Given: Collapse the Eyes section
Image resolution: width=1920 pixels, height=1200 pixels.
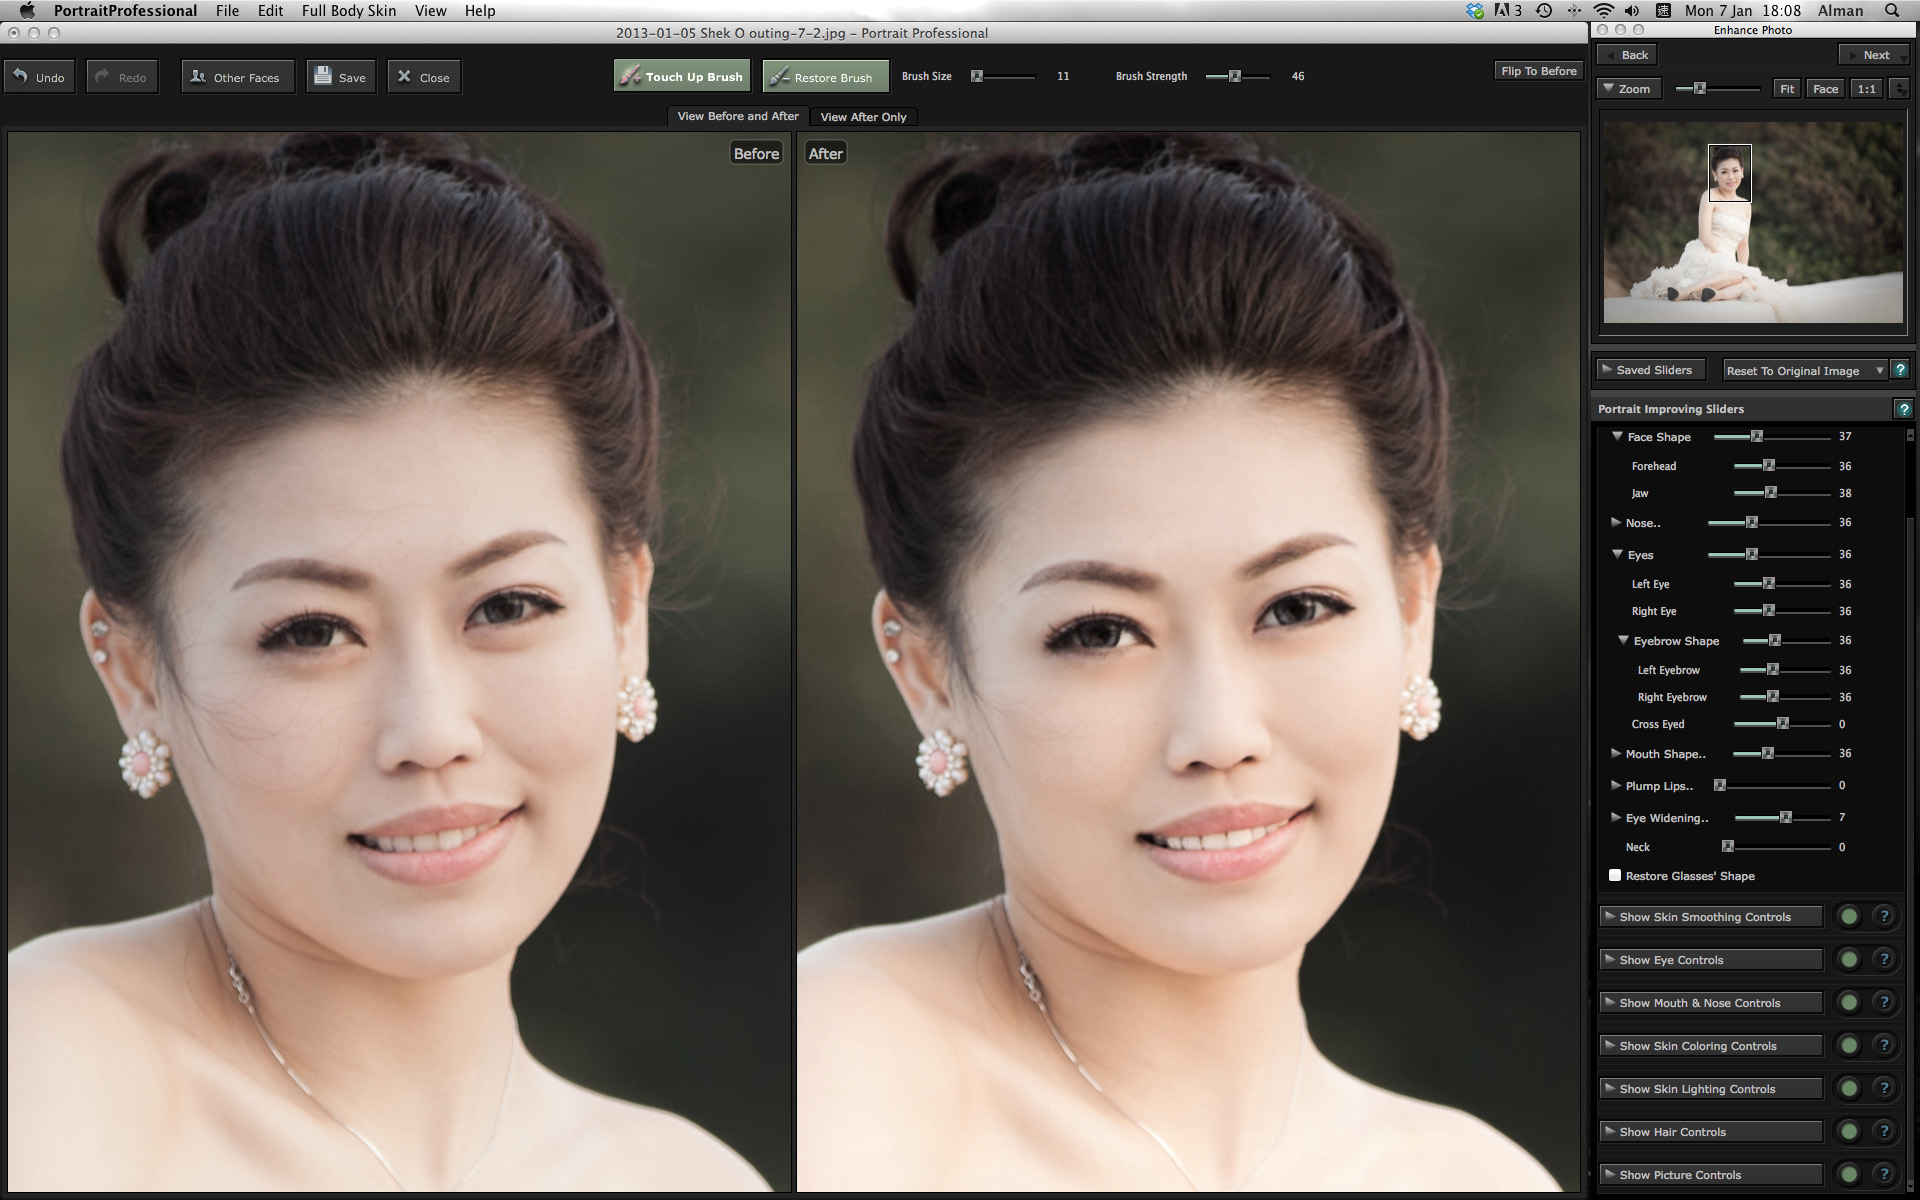Looking at the screenshot, I should click(1617, 554).
